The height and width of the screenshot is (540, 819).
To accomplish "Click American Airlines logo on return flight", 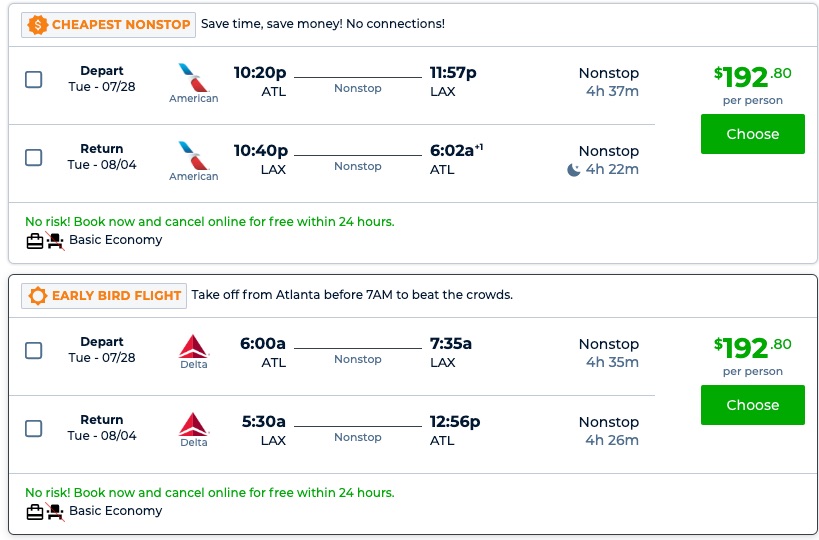I will [187, 153].
